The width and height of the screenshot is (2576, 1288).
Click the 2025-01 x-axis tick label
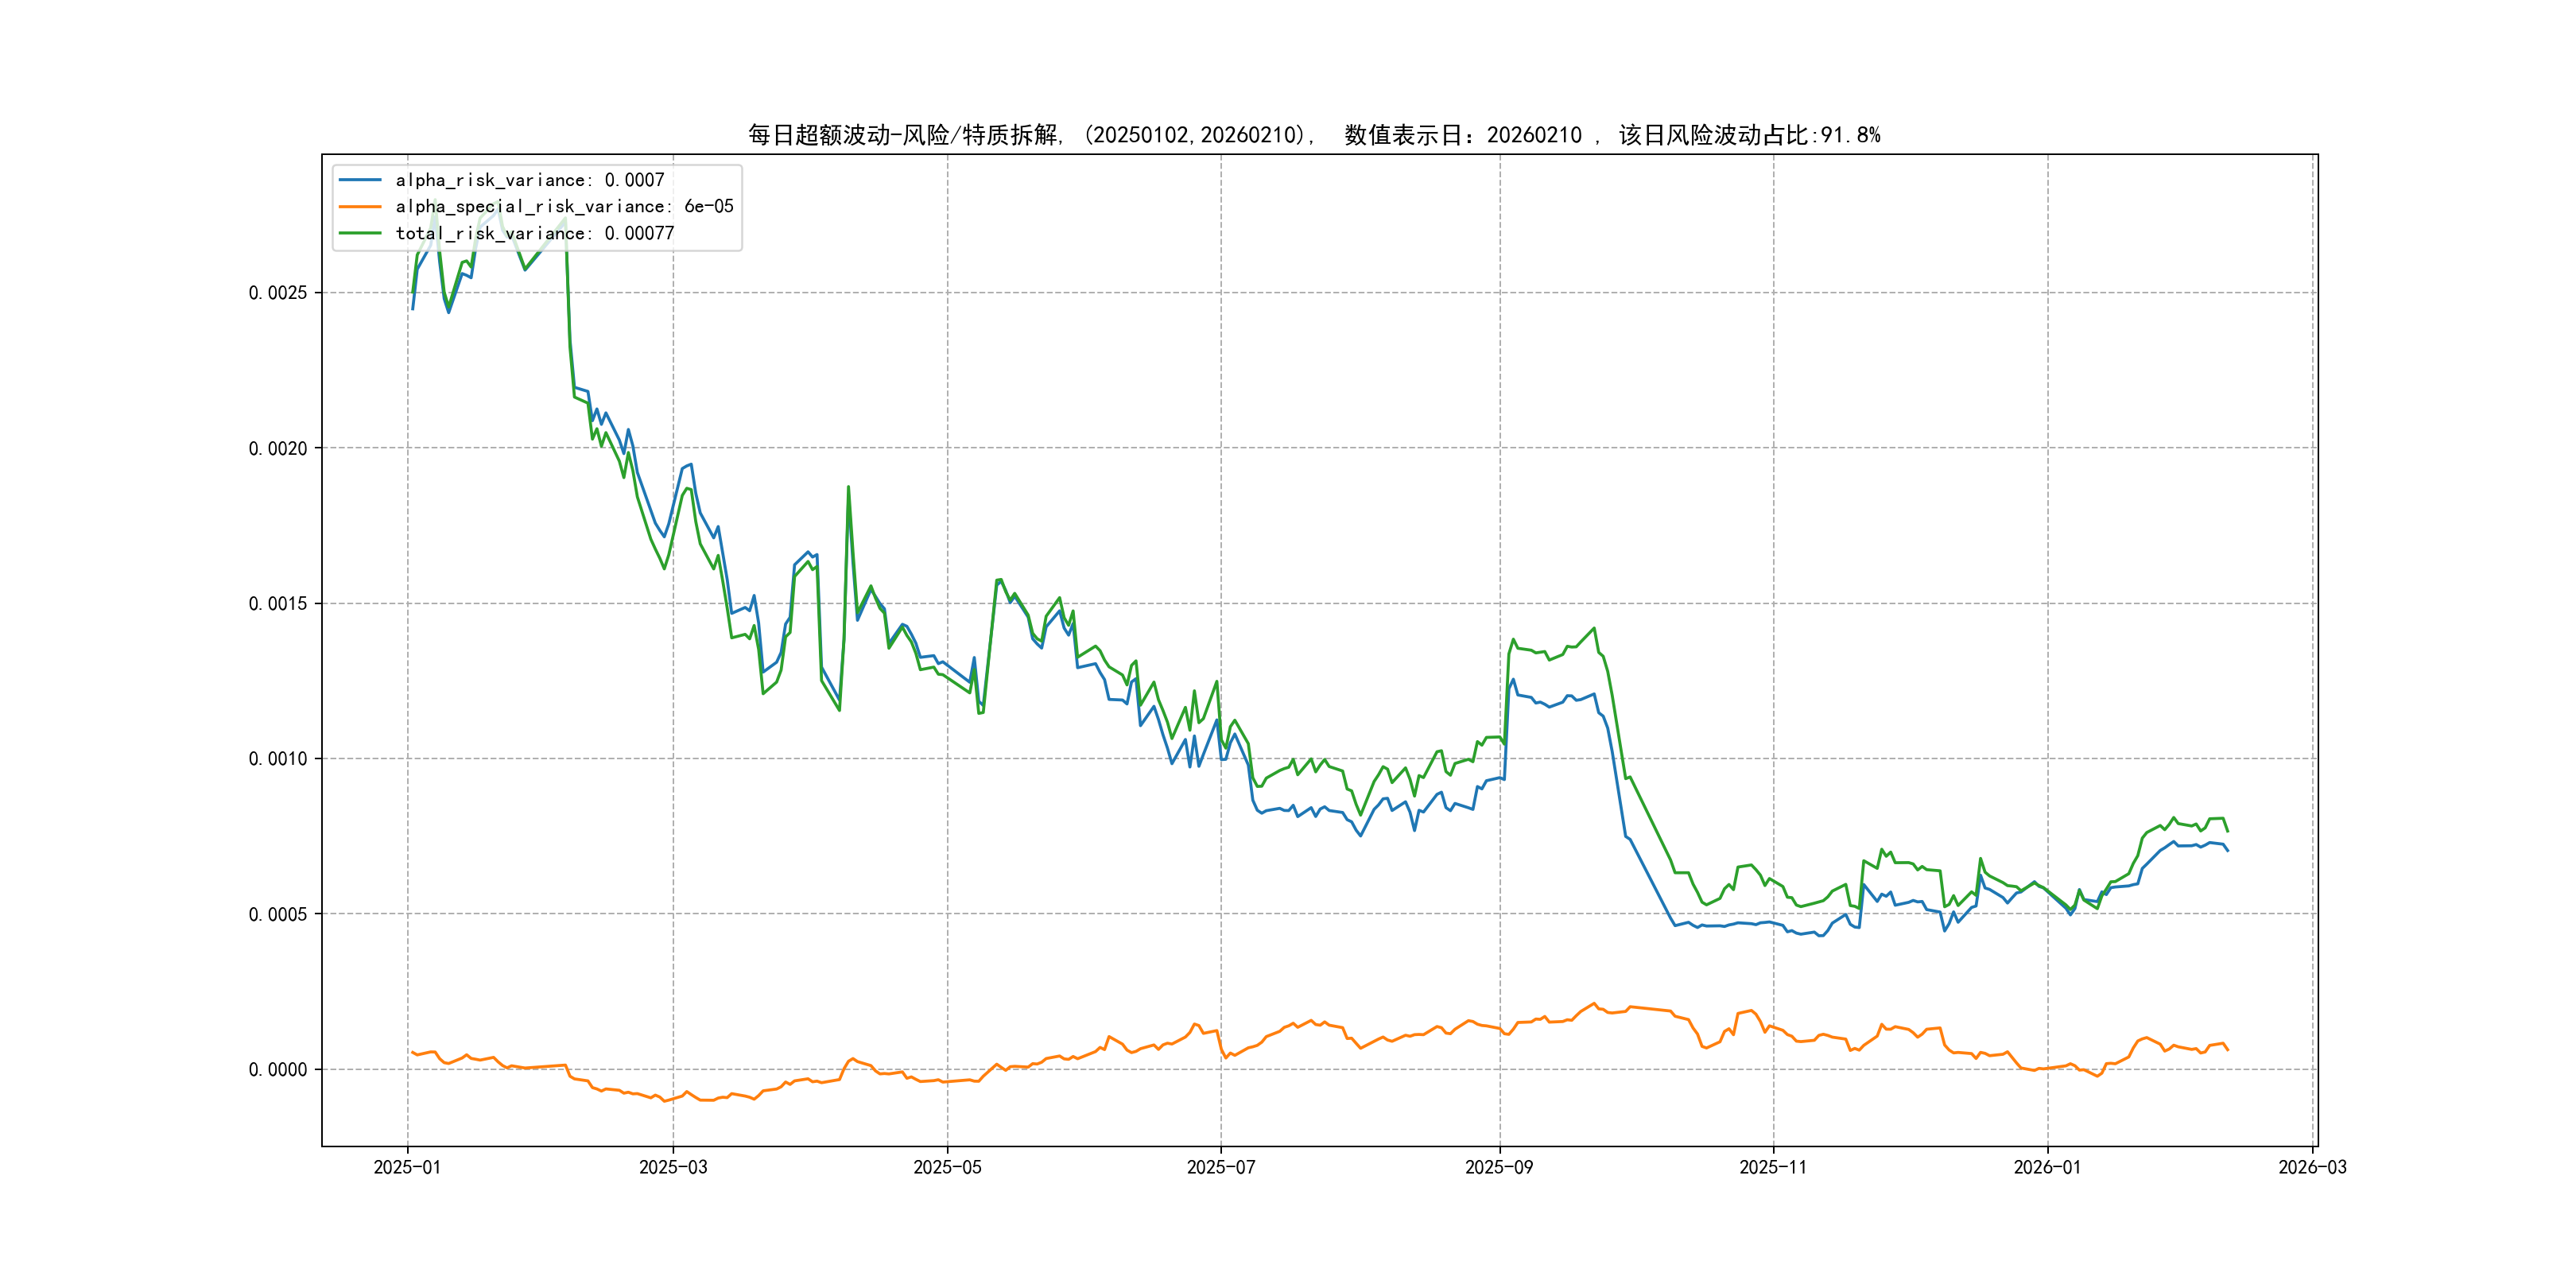pyautogui.click(x=407, y=1167)
